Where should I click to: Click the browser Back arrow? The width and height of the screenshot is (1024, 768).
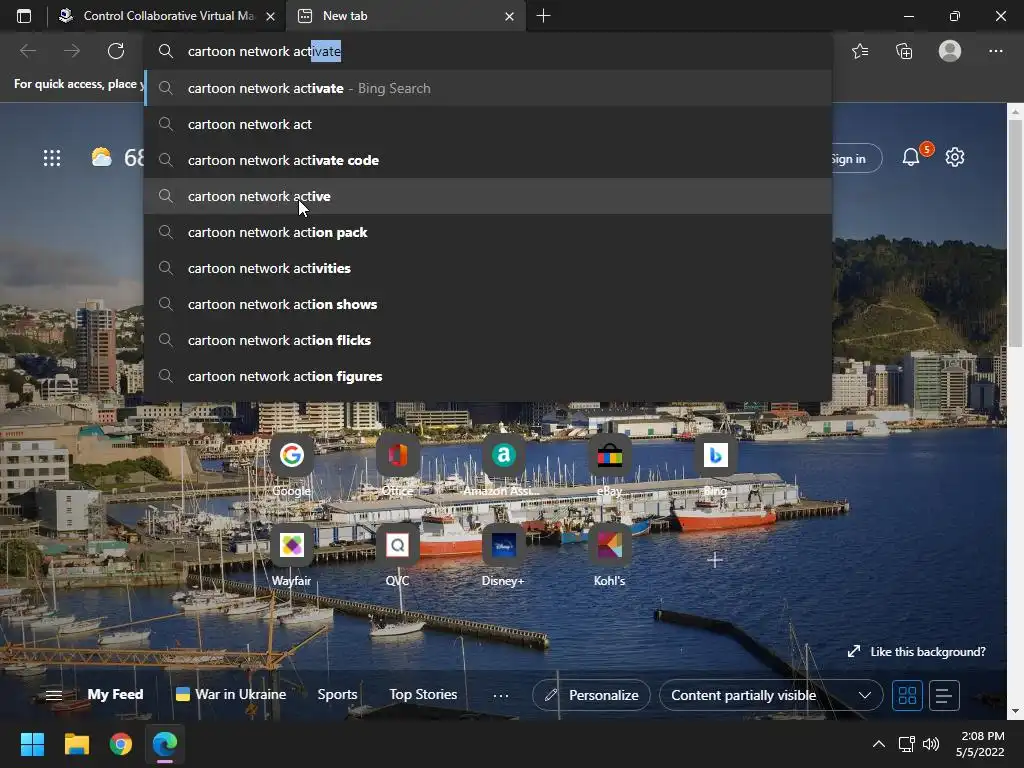click(27, 51)
